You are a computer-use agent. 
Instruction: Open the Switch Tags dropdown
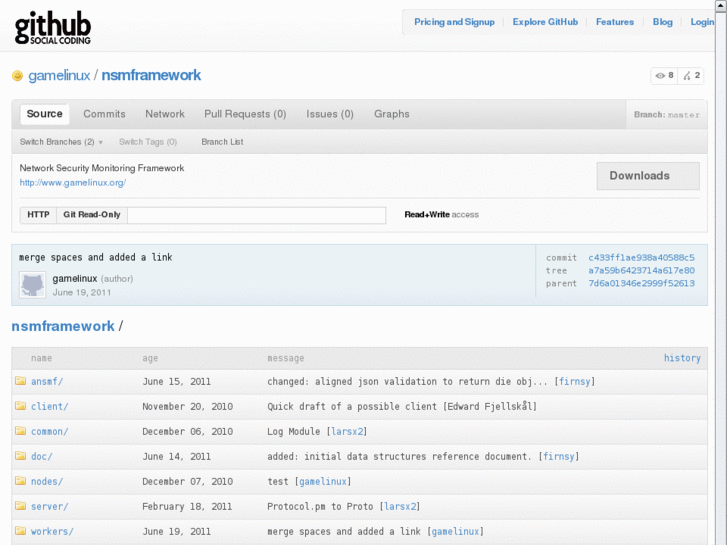tap(148, 142)
